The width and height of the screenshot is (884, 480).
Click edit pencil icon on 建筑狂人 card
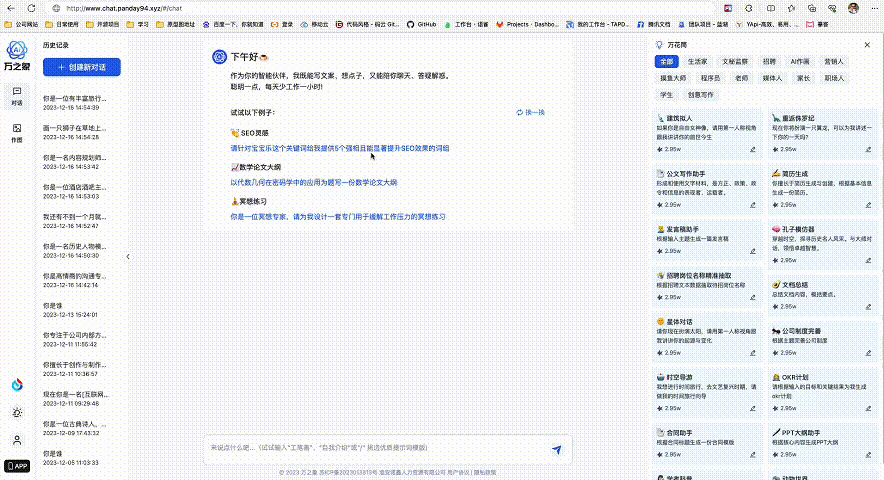point(753,149)
